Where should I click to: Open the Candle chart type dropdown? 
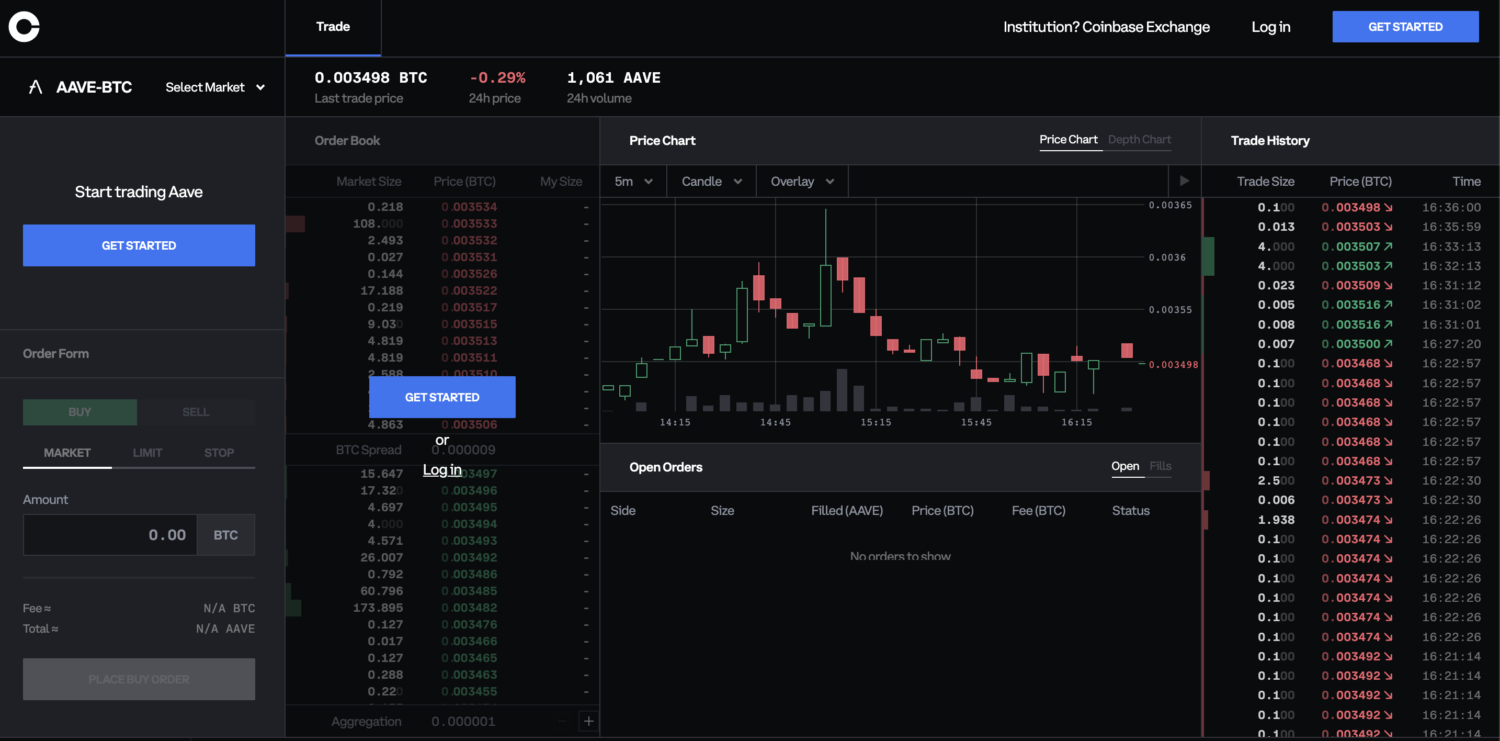[710, 181]
